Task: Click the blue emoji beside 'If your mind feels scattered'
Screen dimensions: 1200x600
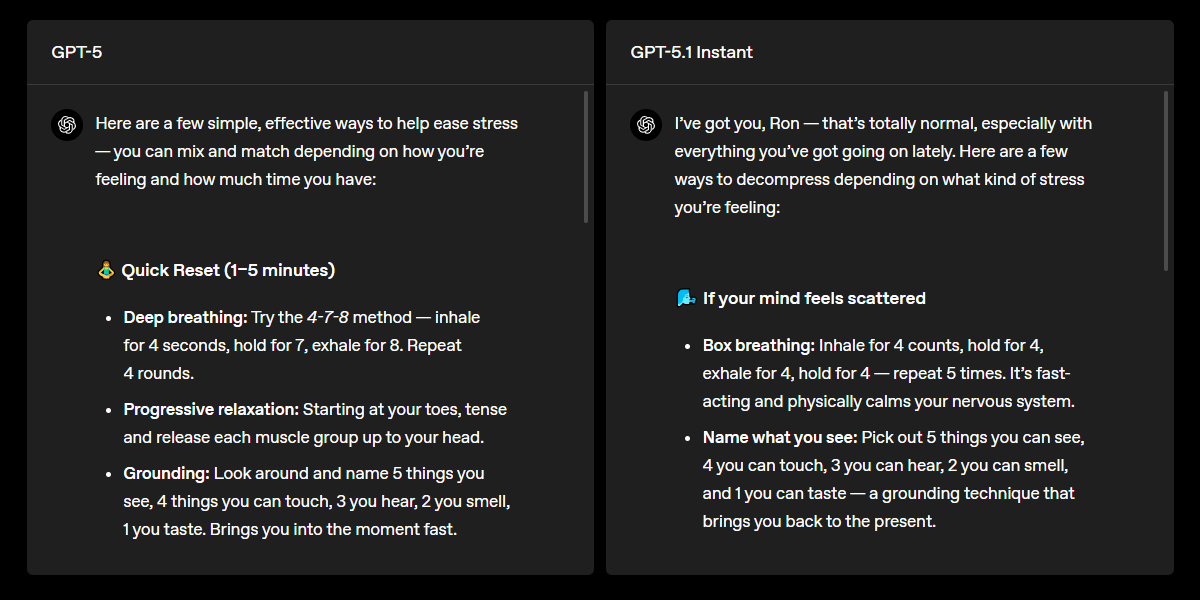Action: pyautogui.click(x=685, y=298)
